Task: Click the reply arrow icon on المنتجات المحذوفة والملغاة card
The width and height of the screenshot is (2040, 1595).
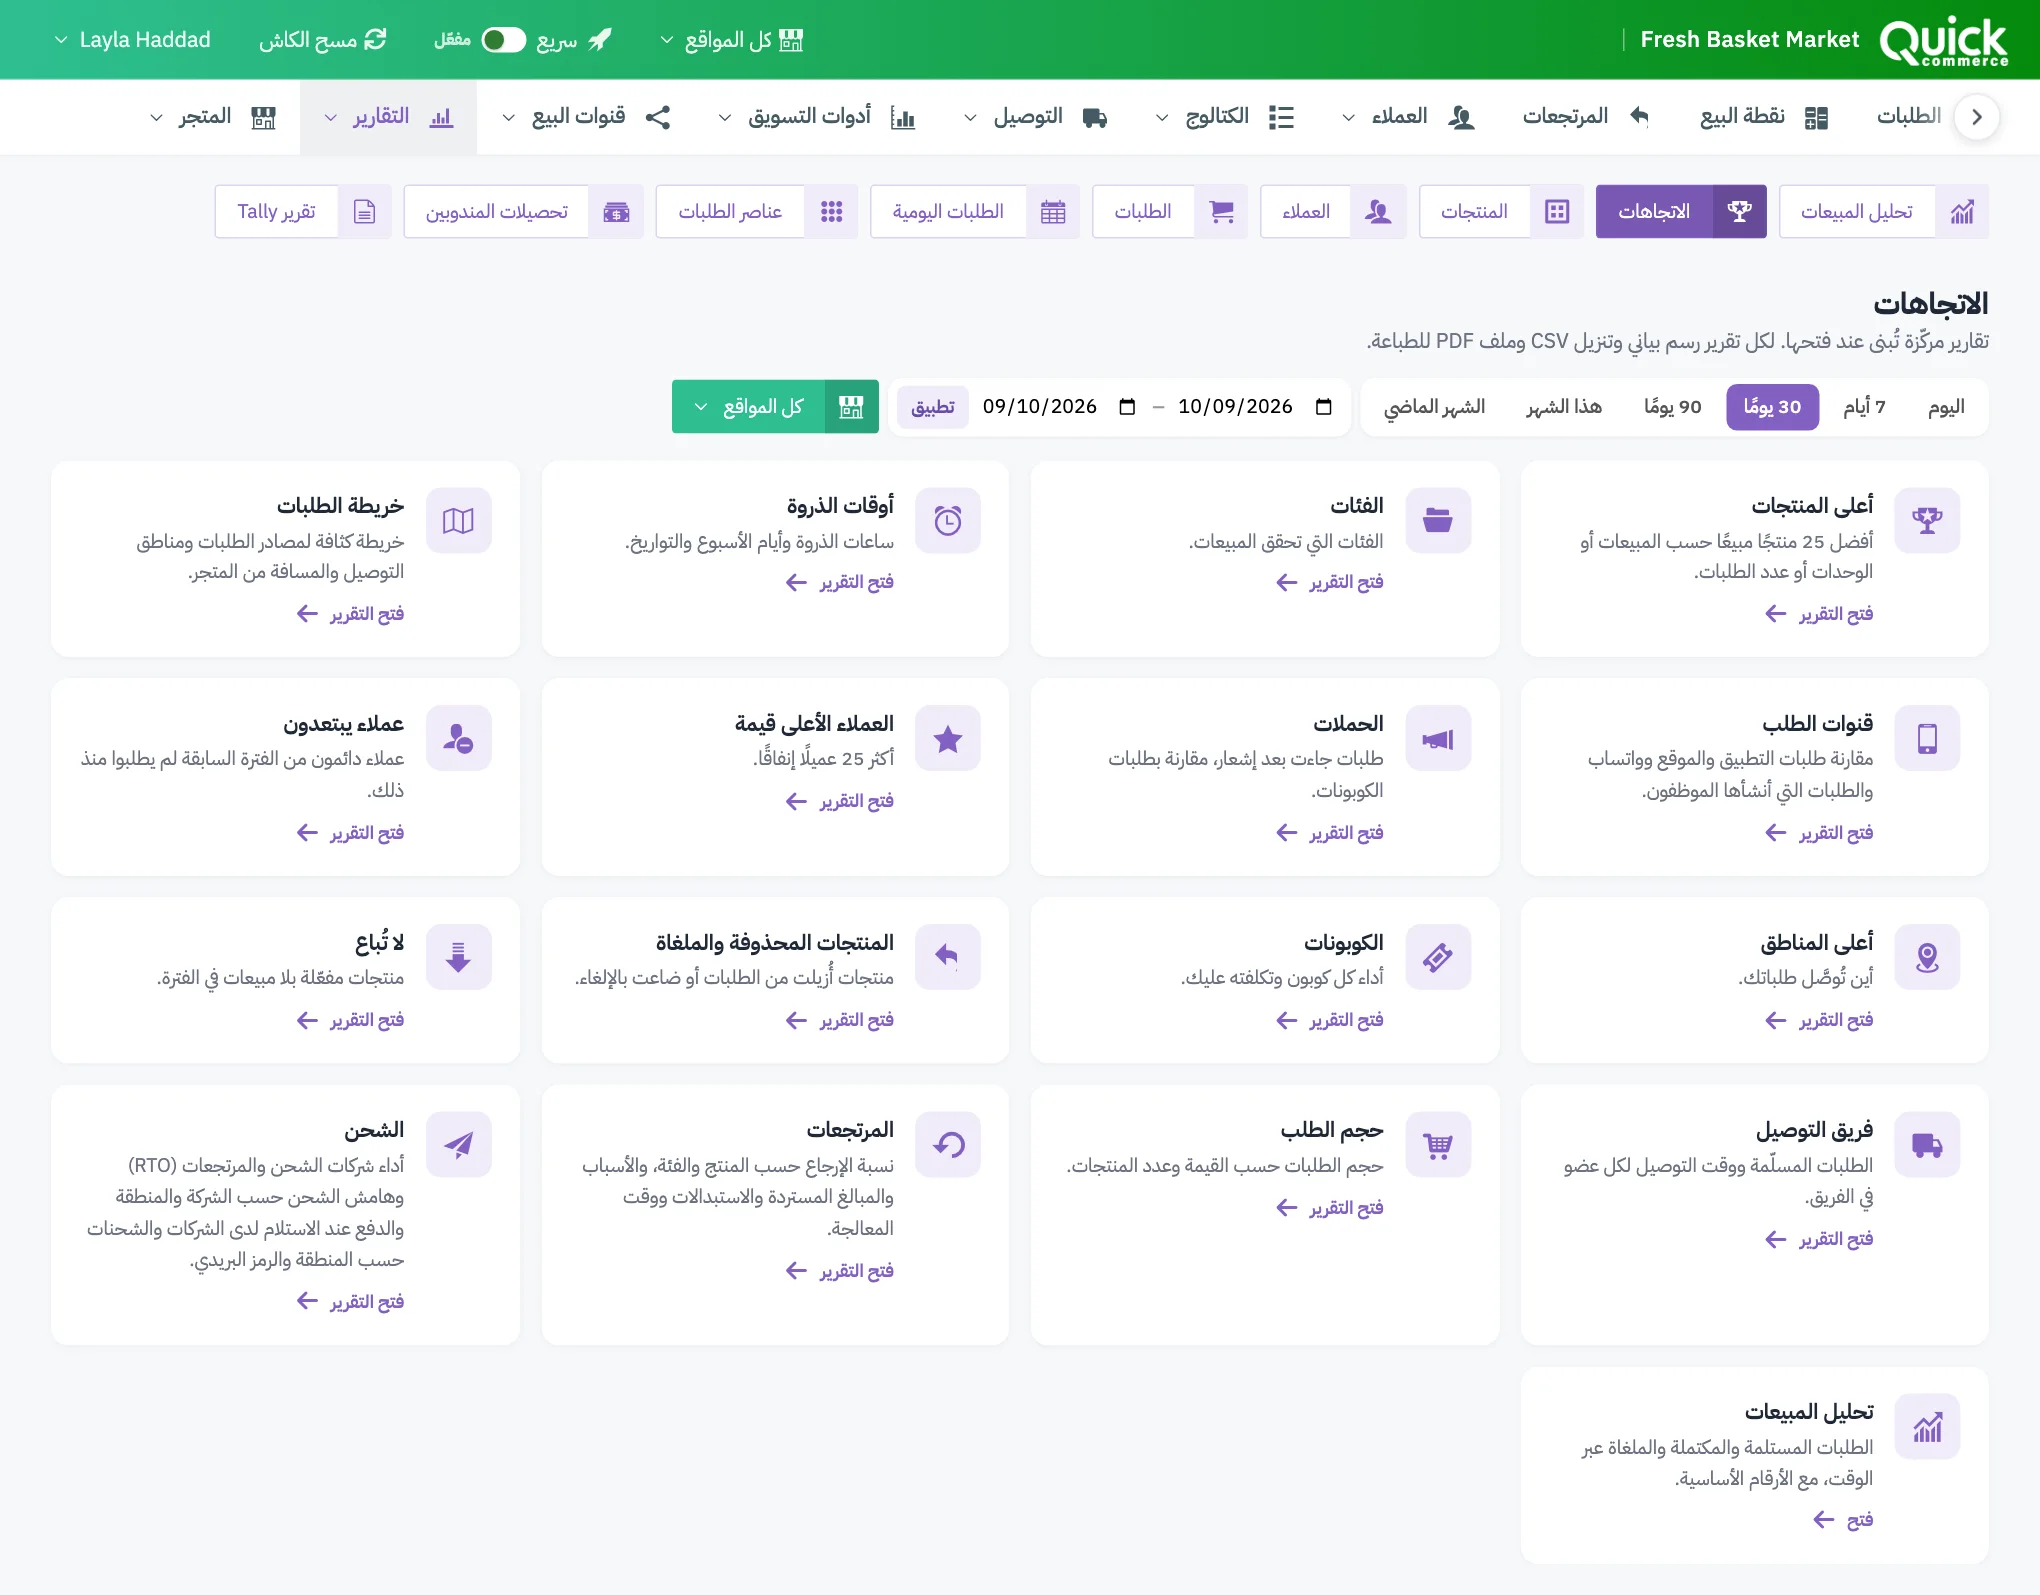Action: click(x=948, y=957)
